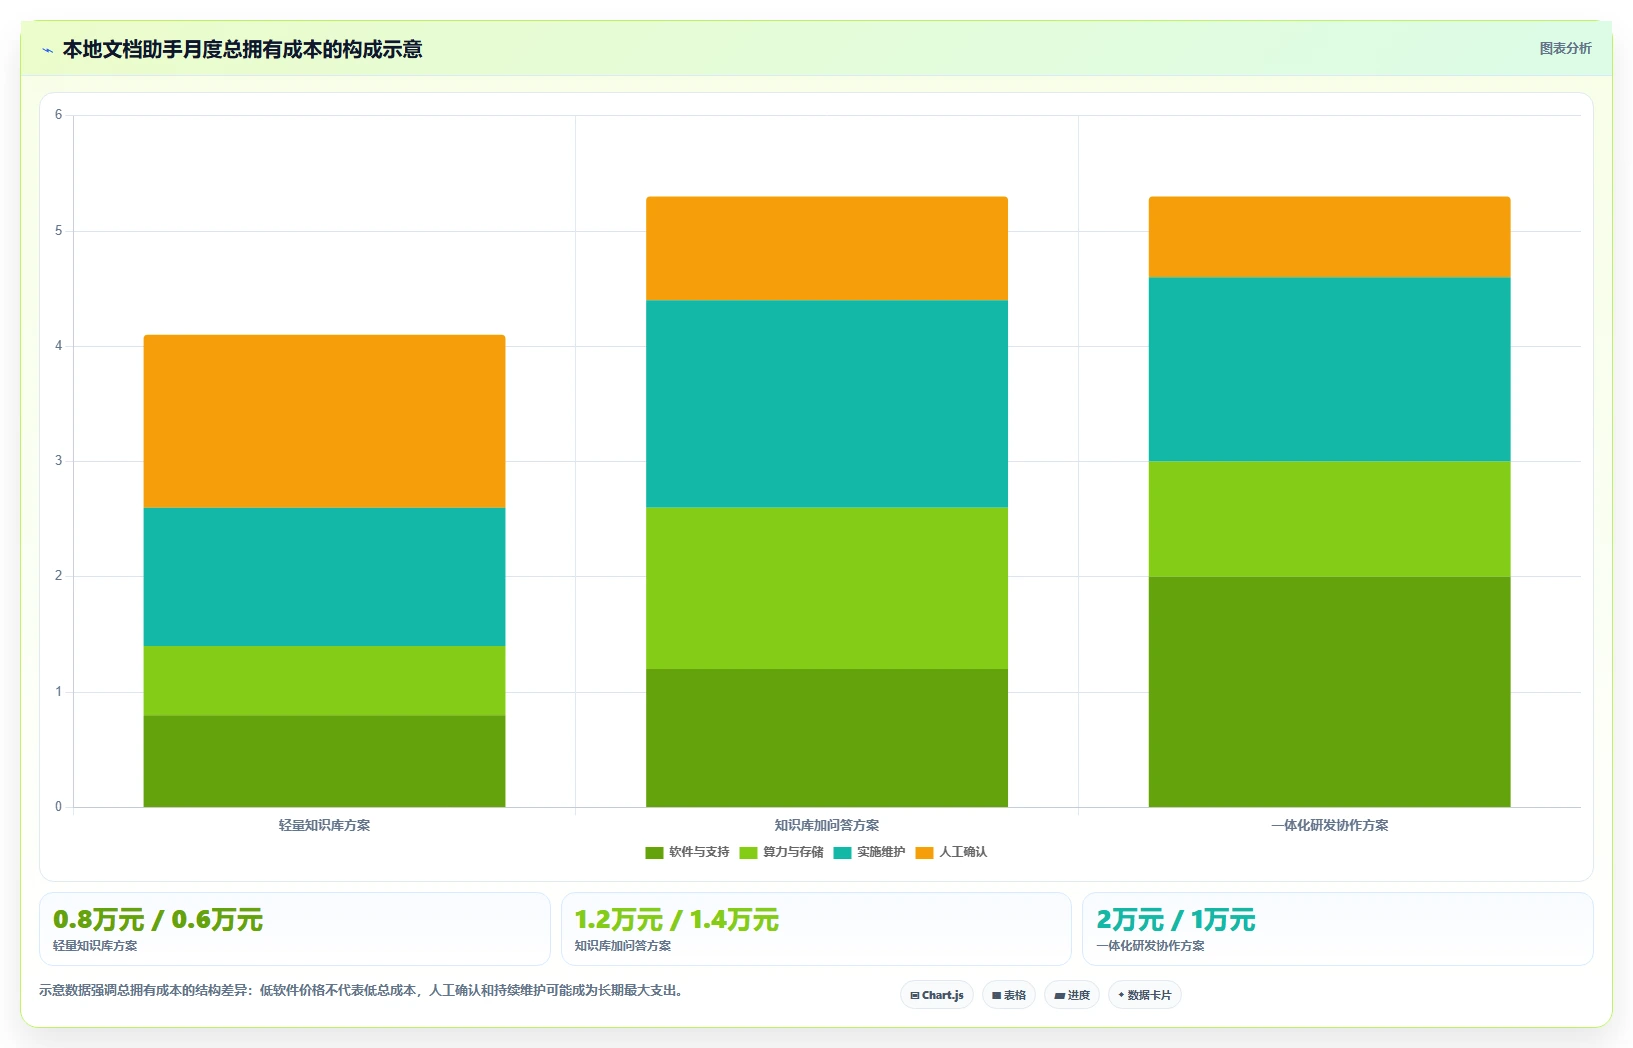Click the light green 算力与存储 segment of 一体化研发协作方案
1633x1048 pixels.
(1329, 519)
